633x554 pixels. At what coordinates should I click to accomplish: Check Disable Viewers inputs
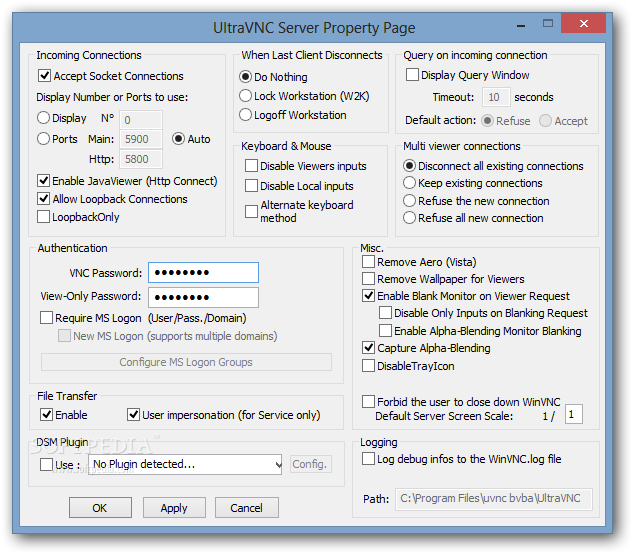click(x=251, y=166)
